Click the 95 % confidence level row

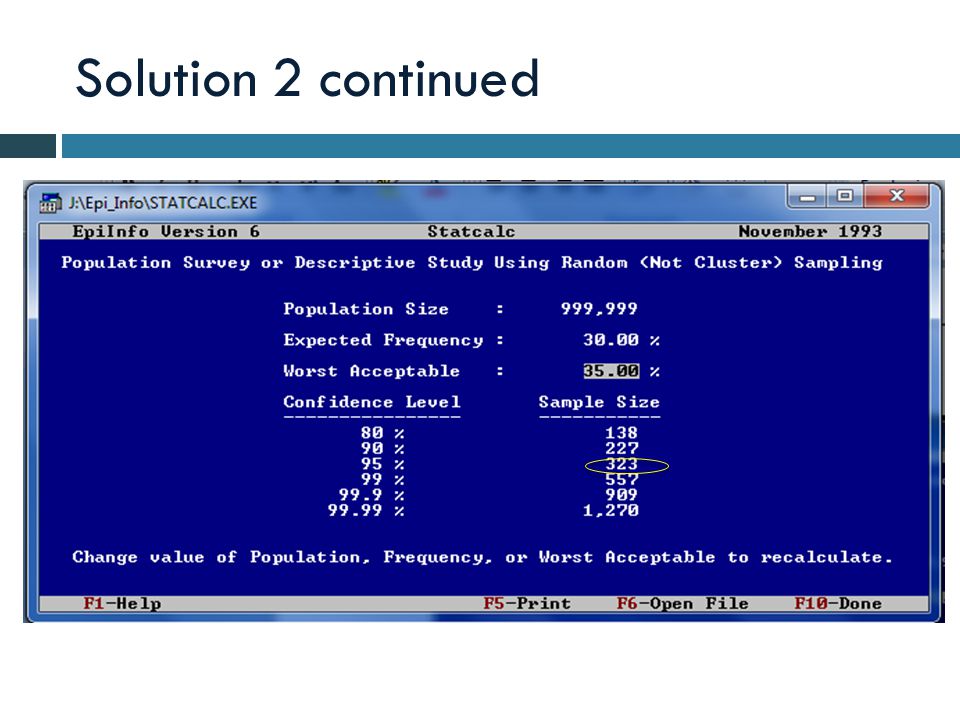click(x=382, y=464)
